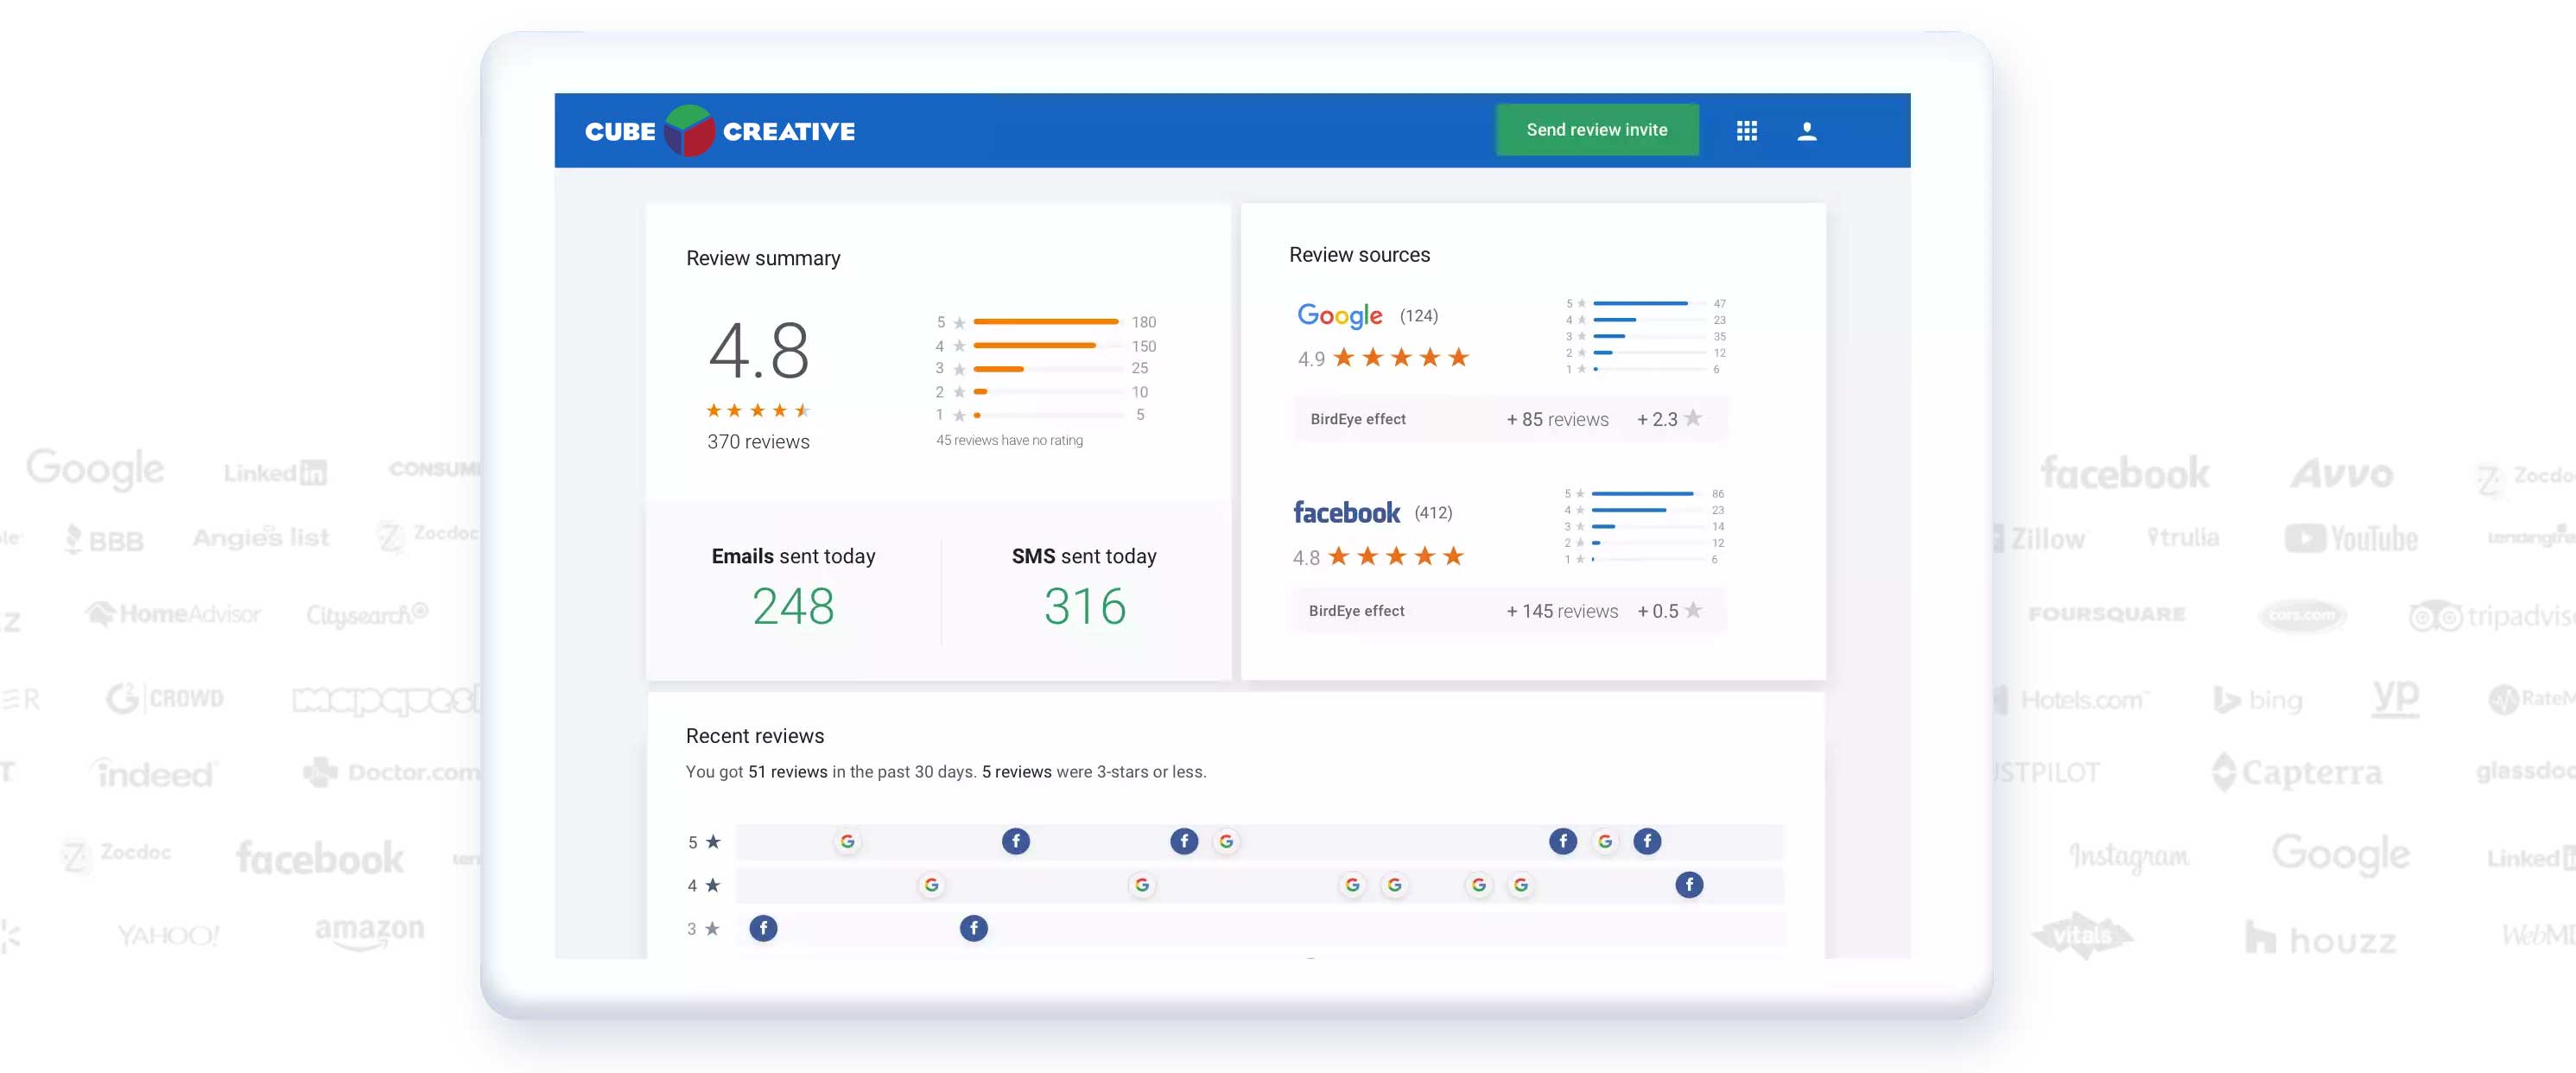Screen dimensions: 2576x1073
Task: Click gray star next to +2.3
Action: pyautogui.click(x=1692, y=418)
